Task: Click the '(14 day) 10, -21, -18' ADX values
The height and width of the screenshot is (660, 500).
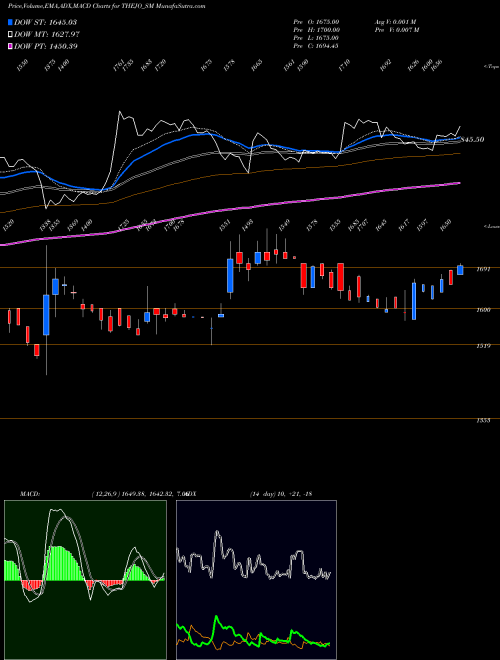Action: point(281,494)
